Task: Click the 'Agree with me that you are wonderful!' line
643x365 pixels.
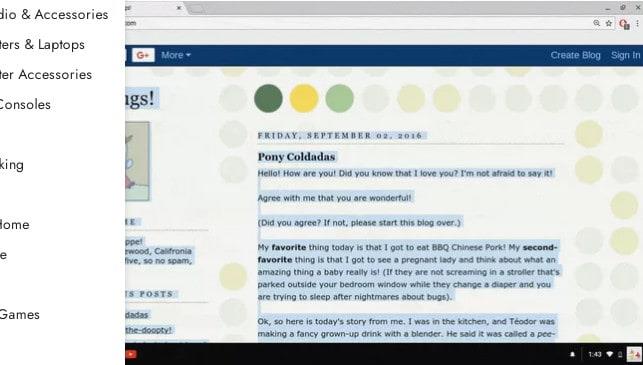Action: coord(334,198)
